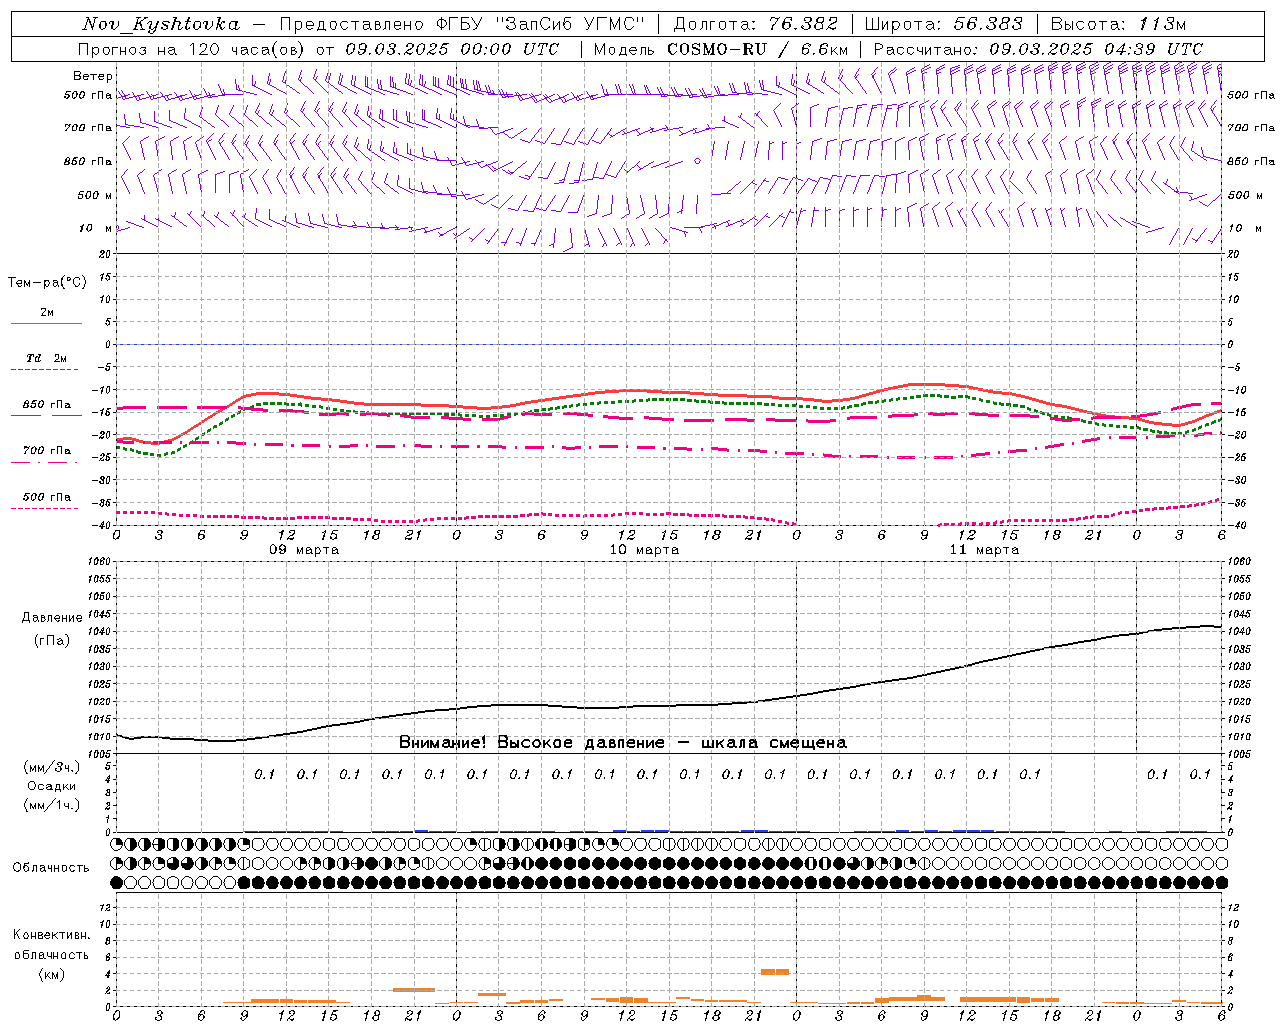Click the left 500 м wind level label
Image resolution: width=1280 pixels, height=1024 pixels.
(95, 195)
